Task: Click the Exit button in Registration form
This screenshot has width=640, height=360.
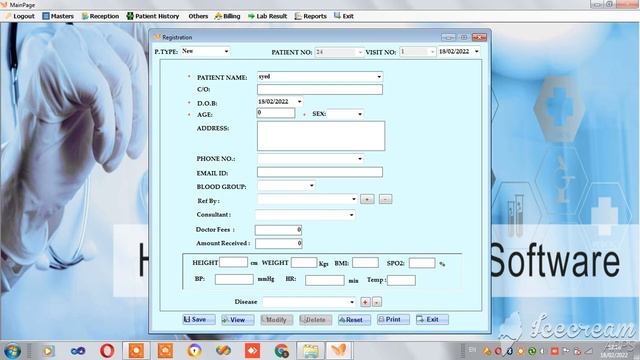Action: click(x=432, y=320)
